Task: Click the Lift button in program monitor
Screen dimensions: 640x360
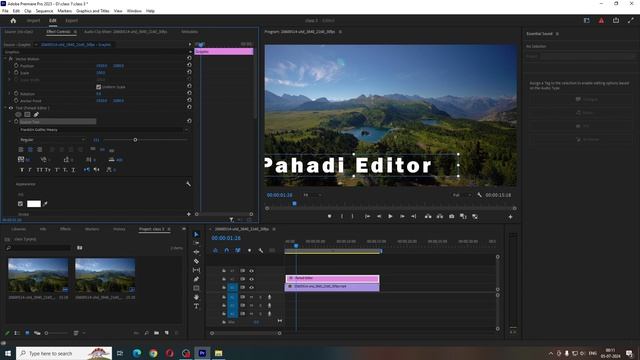Action: [428, 216]
